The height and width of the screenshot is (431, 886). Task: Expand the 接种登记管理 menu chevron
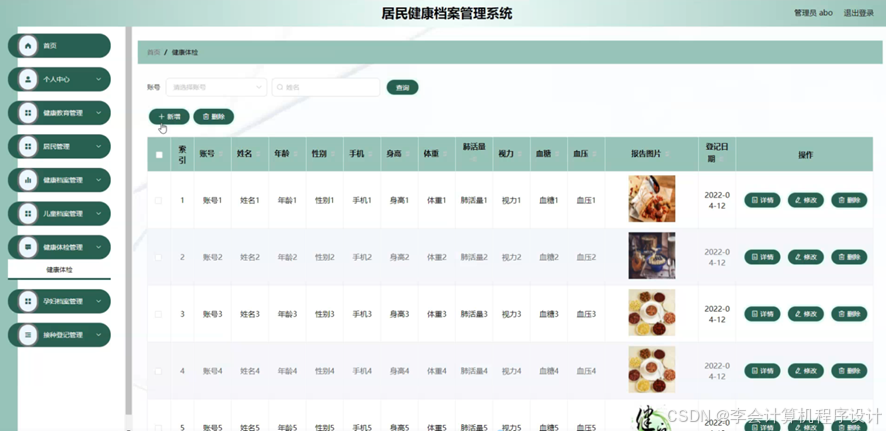pos(99,335)
